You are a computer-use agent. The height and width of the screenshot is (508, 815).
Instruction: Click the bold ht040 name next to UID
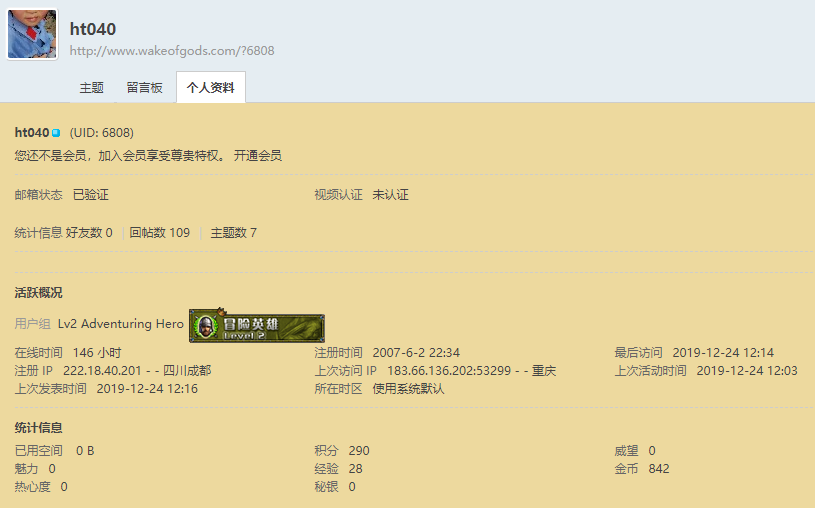32,133
